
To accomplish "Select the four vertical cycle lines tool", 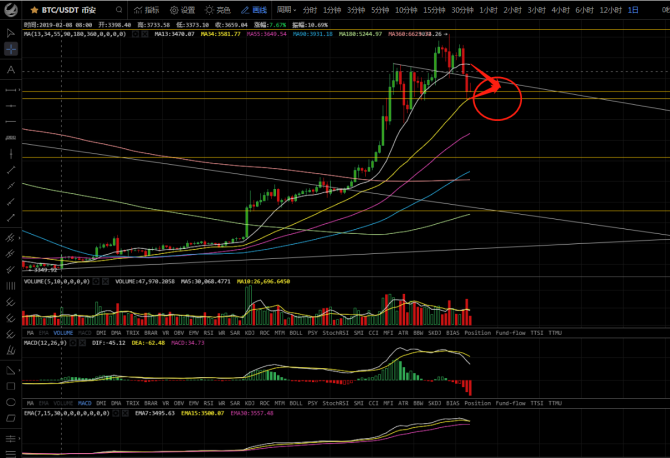I will tap(11, 286).
